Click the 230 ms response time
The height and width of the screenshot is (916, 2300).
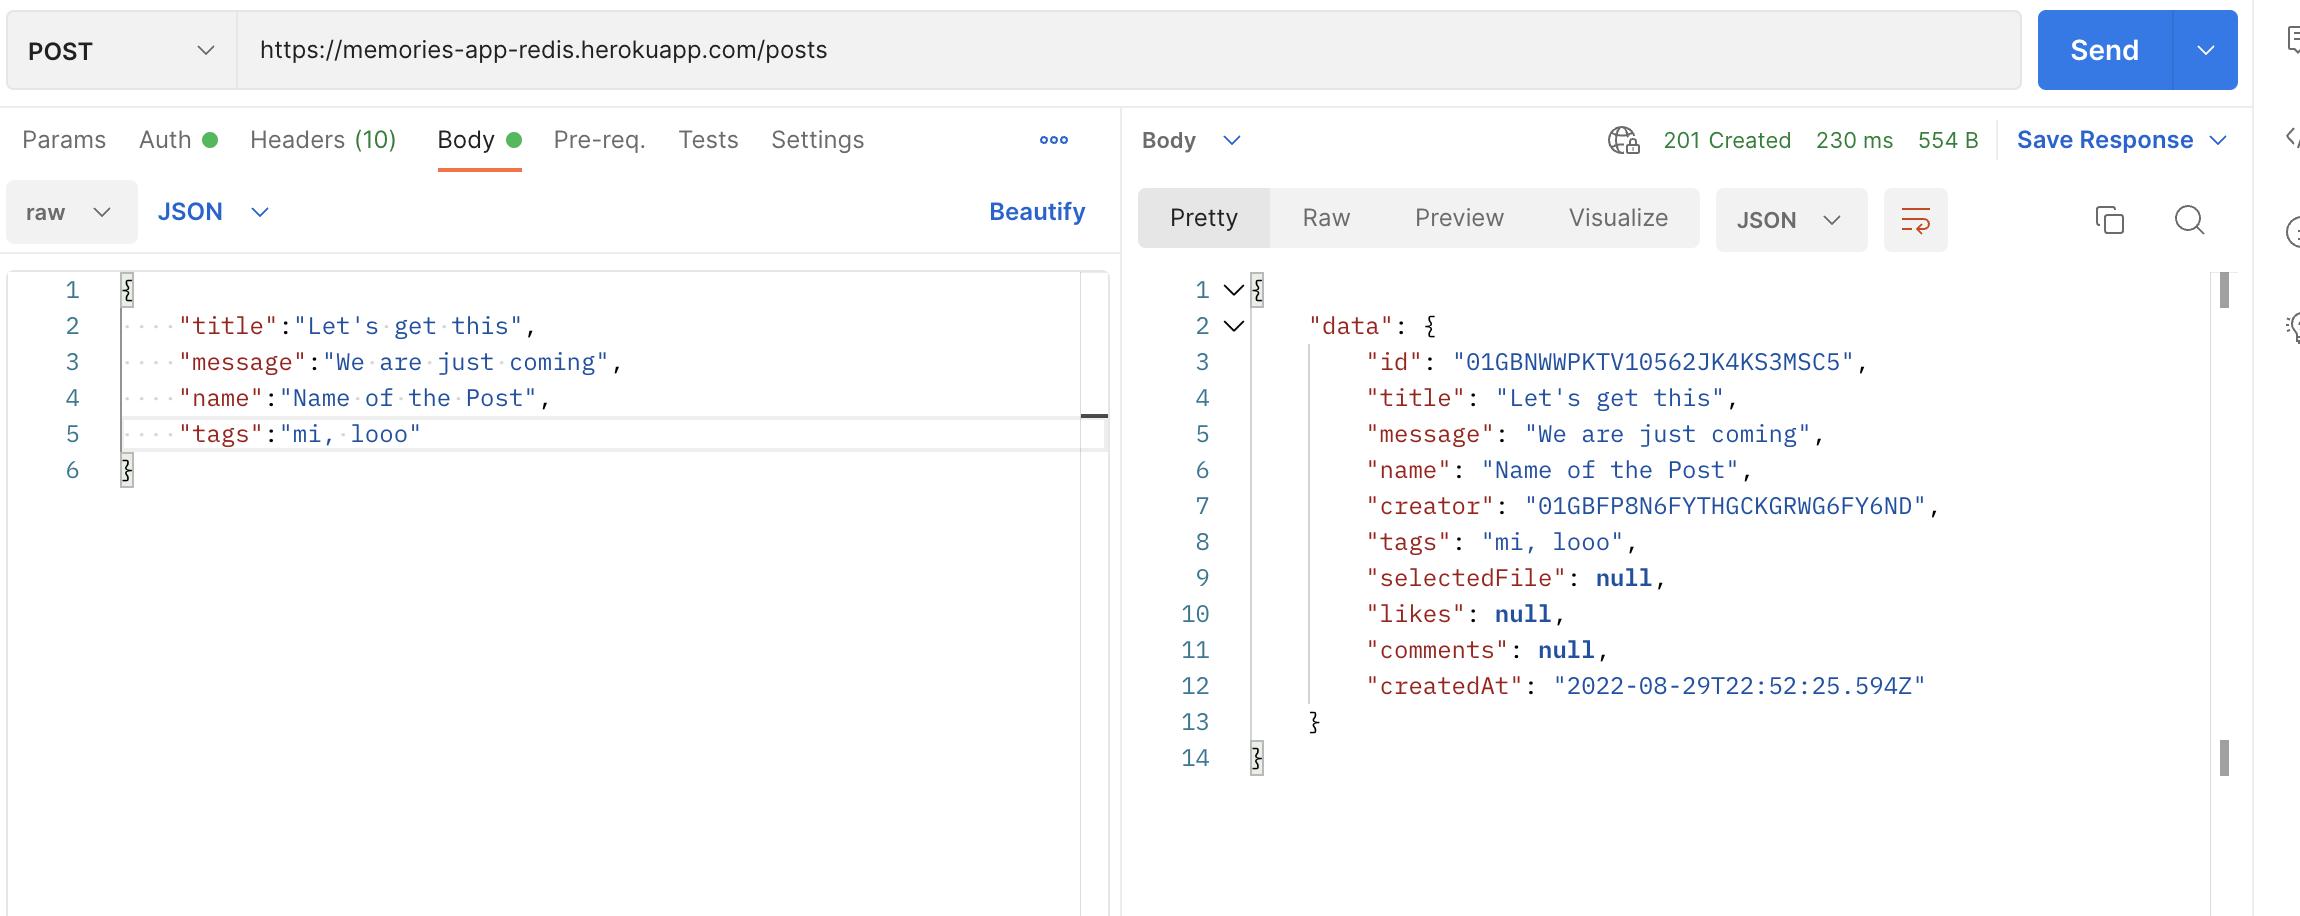(x=1854, y=140)
